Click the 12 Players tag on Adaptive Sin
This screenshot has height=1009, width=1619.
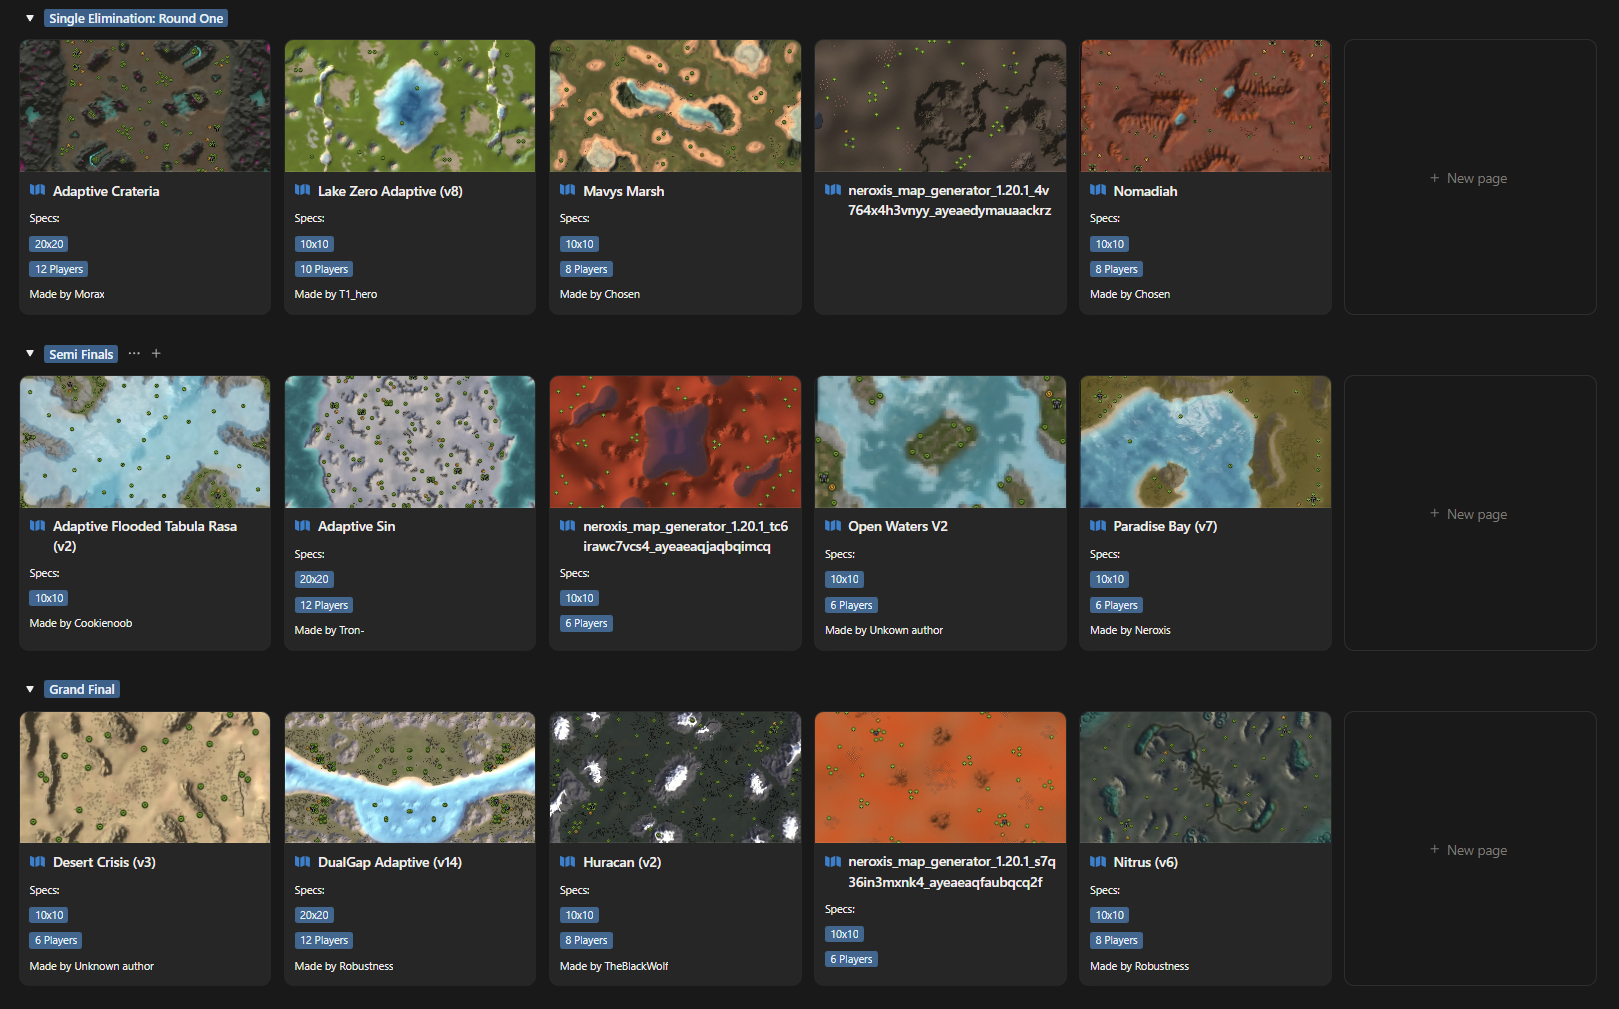click(x=324, y=605)
